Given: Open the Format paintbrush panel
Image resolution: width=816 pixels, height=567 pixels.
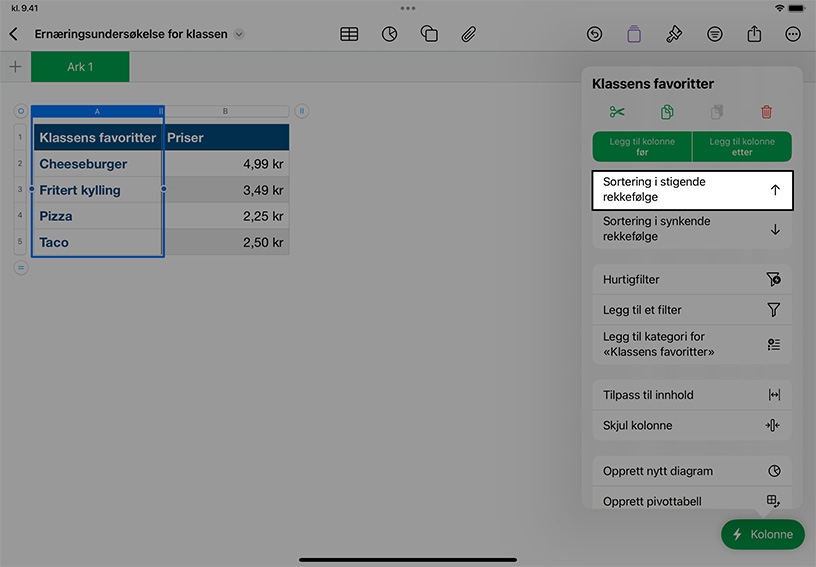Looking at the screenshot, I should (x=674, y=34).
